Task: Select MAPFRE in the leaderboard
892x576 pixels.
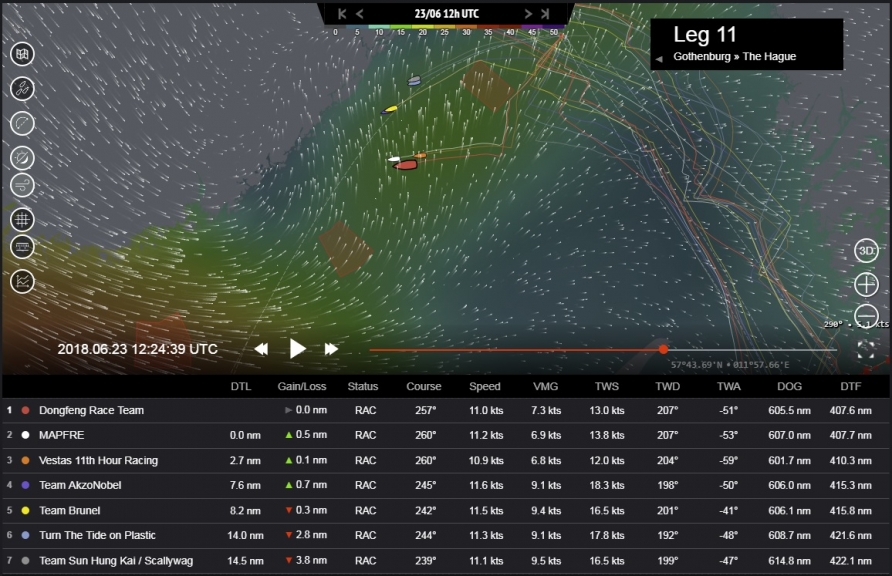Action: 446,435
